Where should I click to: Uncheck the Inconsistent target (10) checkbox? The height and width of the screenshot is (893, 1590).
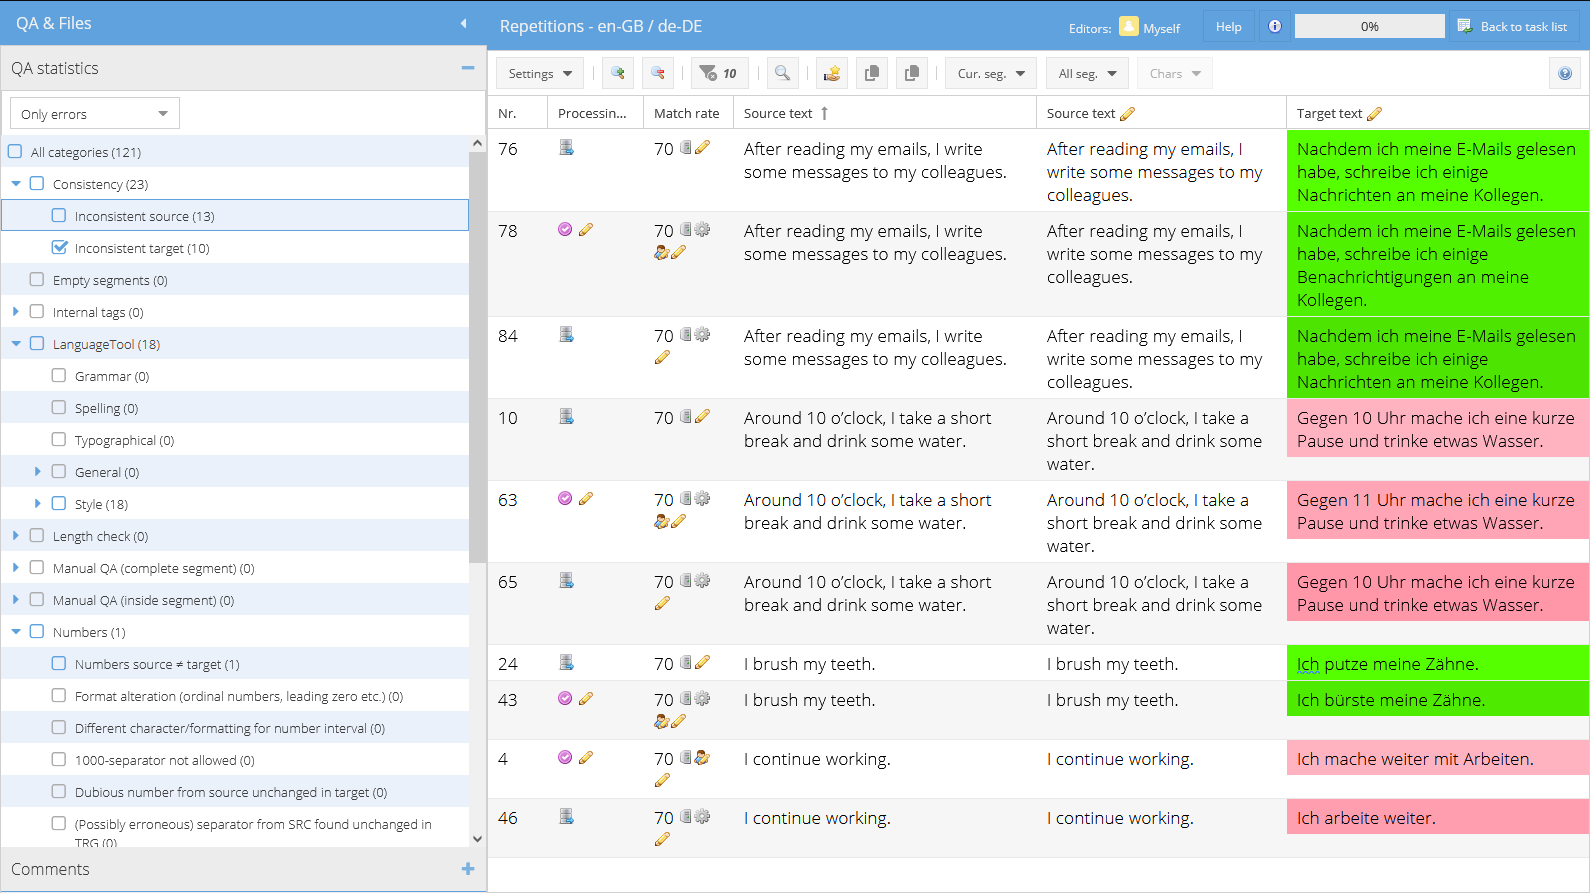(59, 247)
